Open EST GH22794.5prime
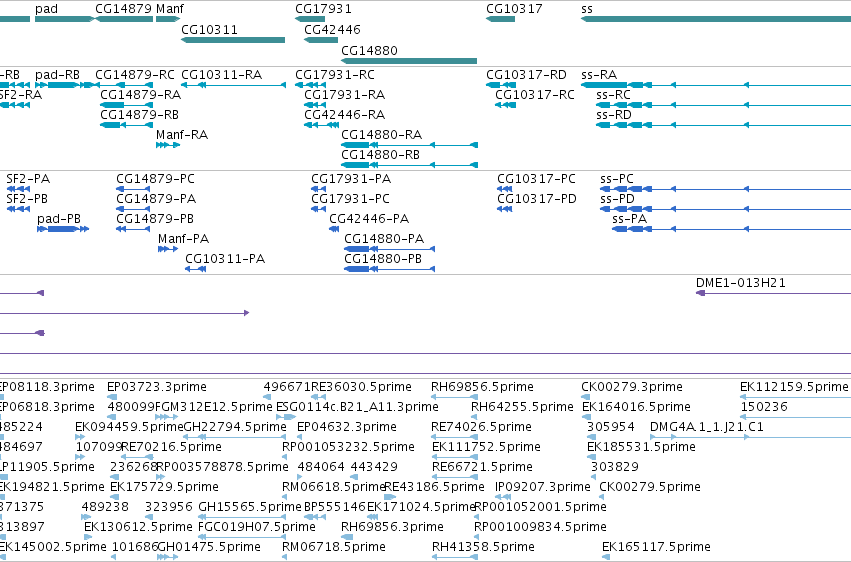Screen dimensions: 851x562 point(235,427)
